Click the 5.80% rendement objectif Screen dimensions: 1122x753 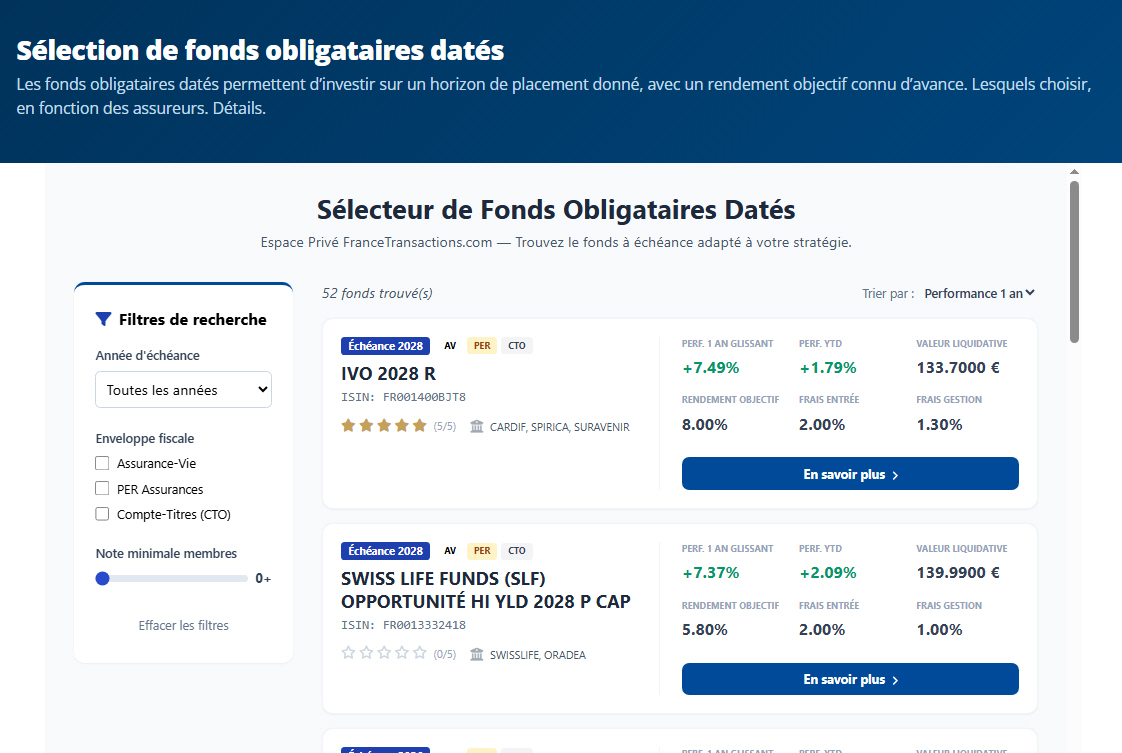pyautogui.click(x=705, y=630)
